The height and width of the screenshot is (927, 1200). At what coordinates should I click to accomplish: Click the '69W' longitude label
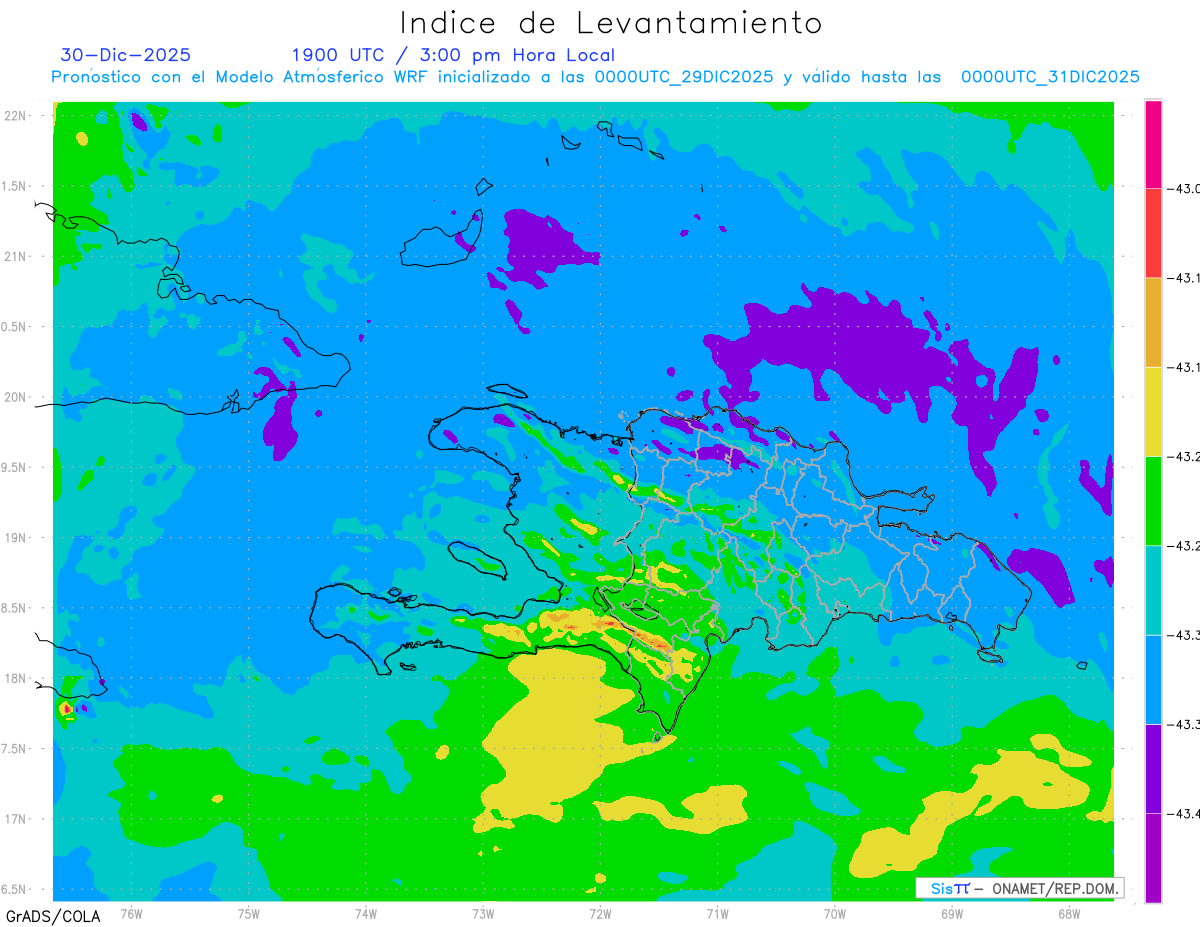pos(952,913)
